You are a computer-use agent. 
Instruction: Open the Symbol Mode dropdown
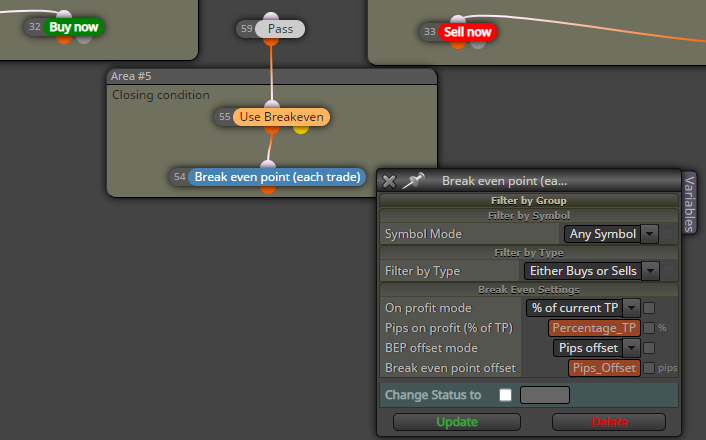(x=649, y=234)
